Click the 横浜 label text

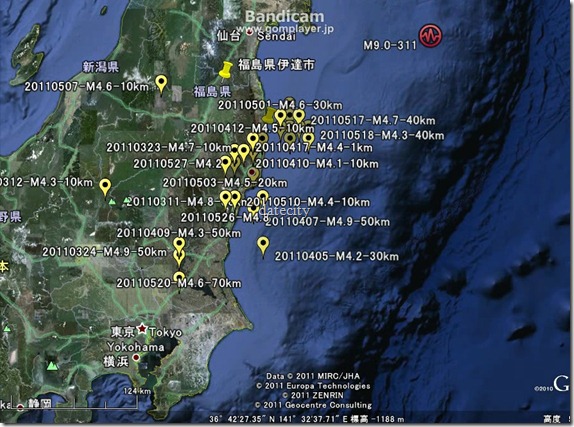[x=116, y=362]
